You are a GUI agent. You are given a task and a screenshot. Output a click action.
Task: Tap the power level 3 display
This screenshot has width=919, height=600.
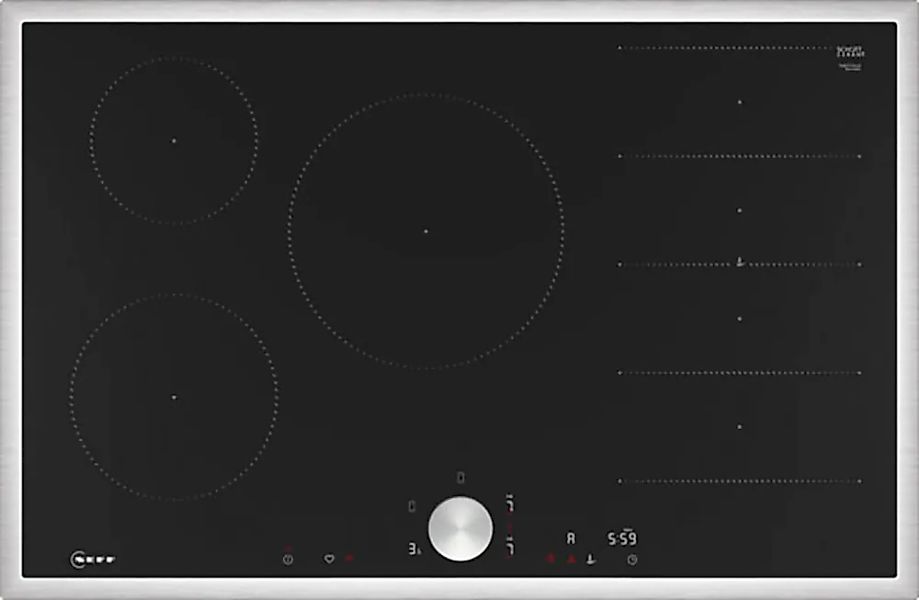coord(413,548)
